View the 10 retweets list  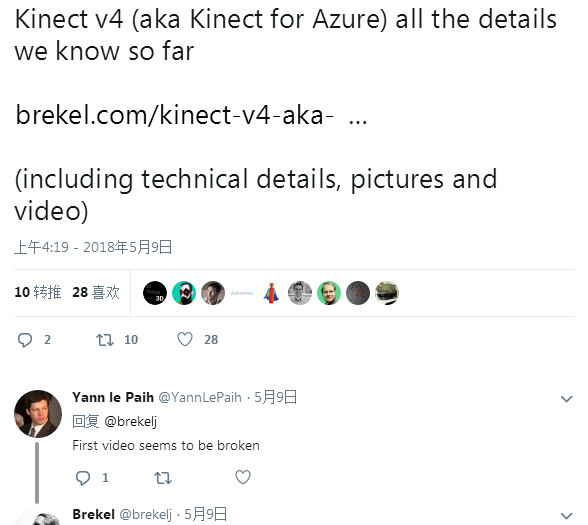pos(38,292)
